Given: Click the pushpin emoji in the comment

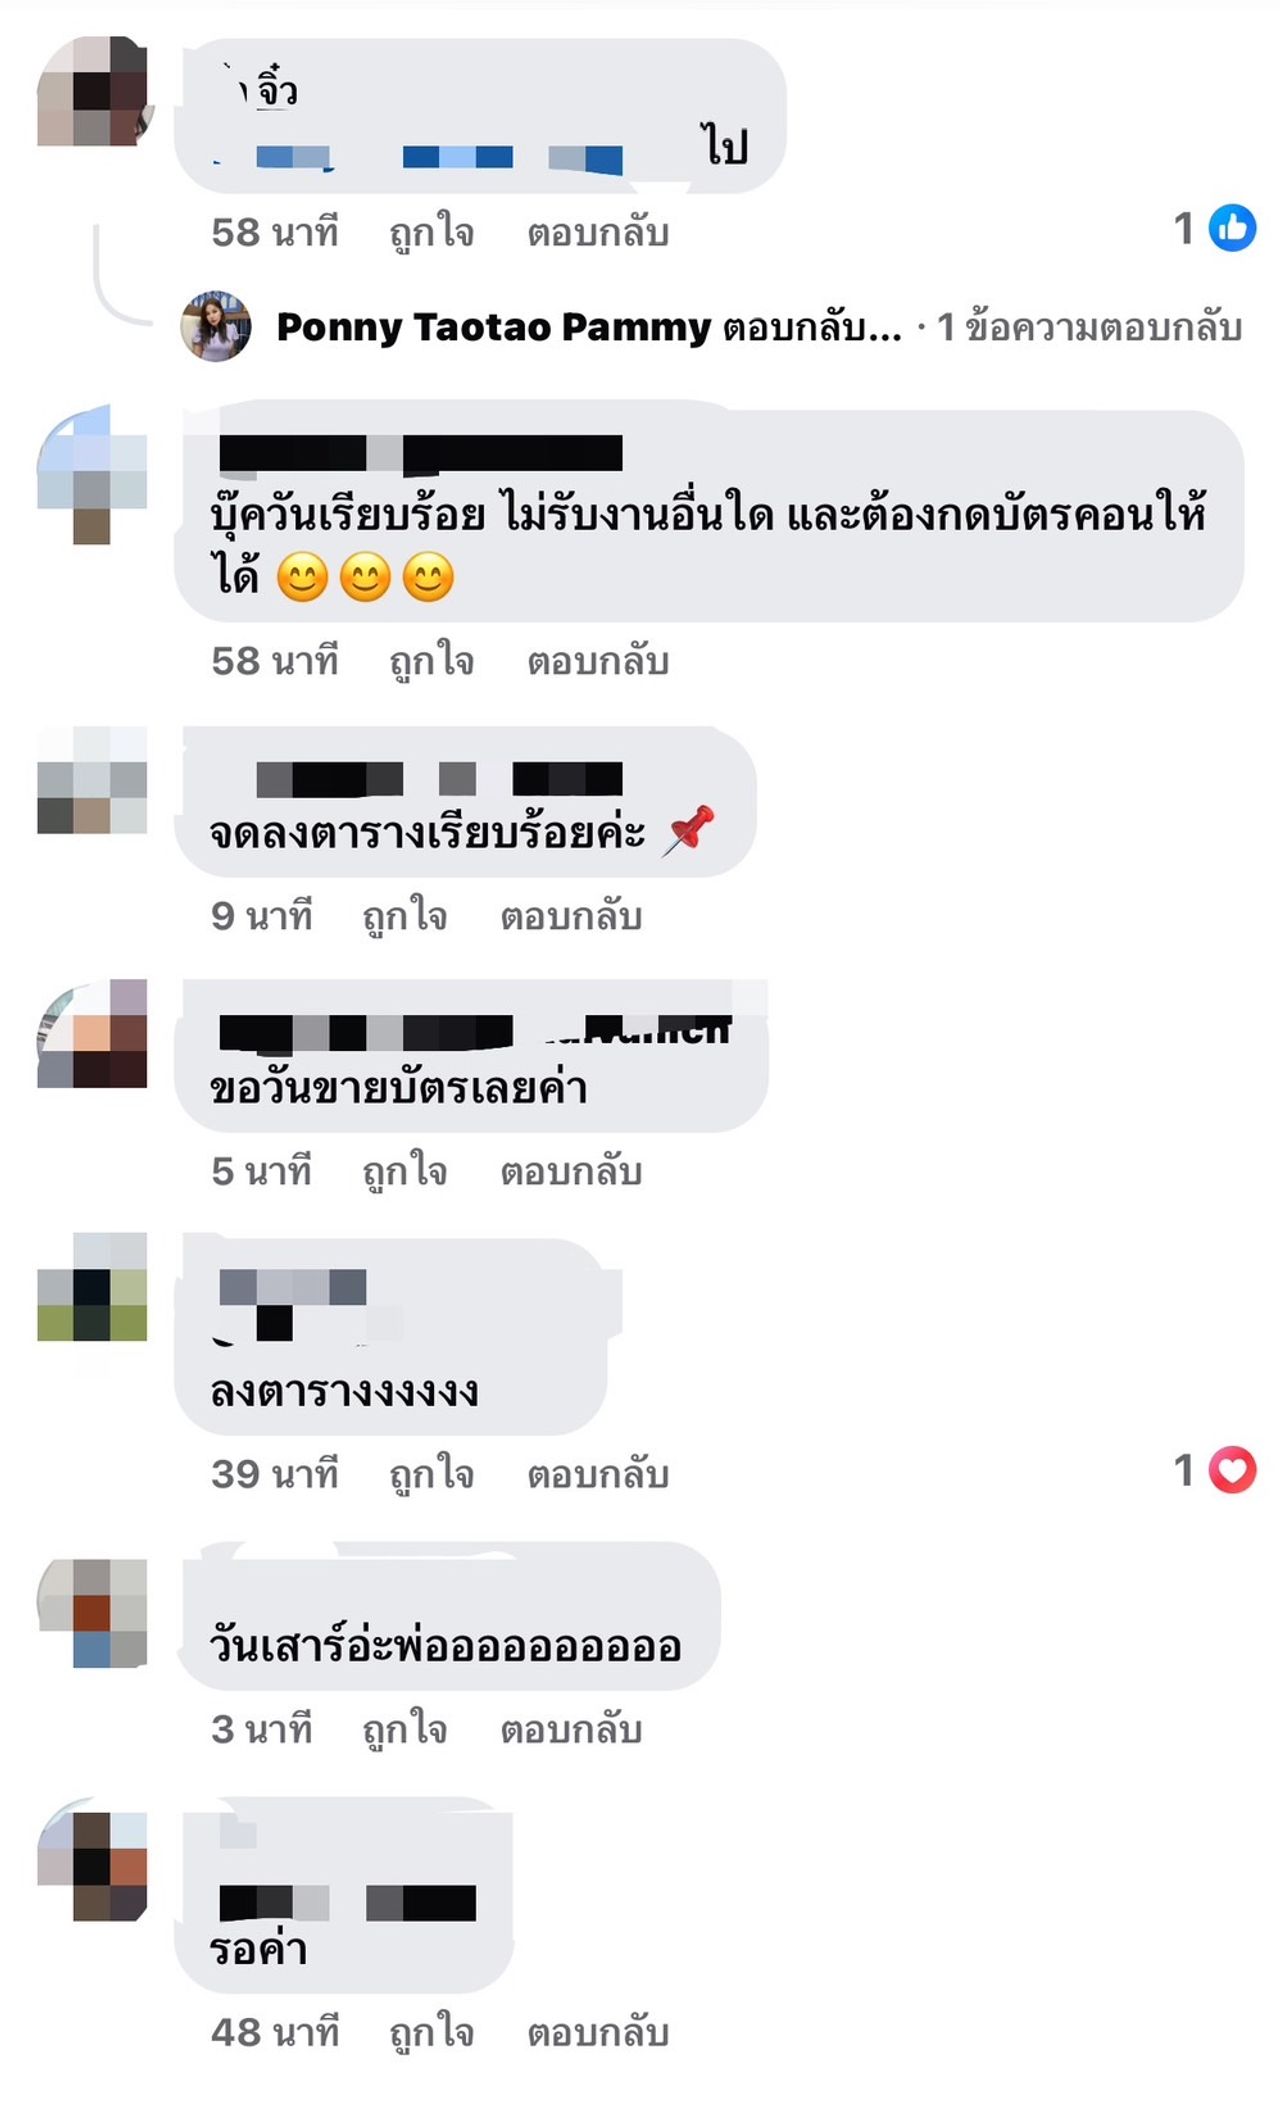Looking at the screenshot, I should 688,830.
